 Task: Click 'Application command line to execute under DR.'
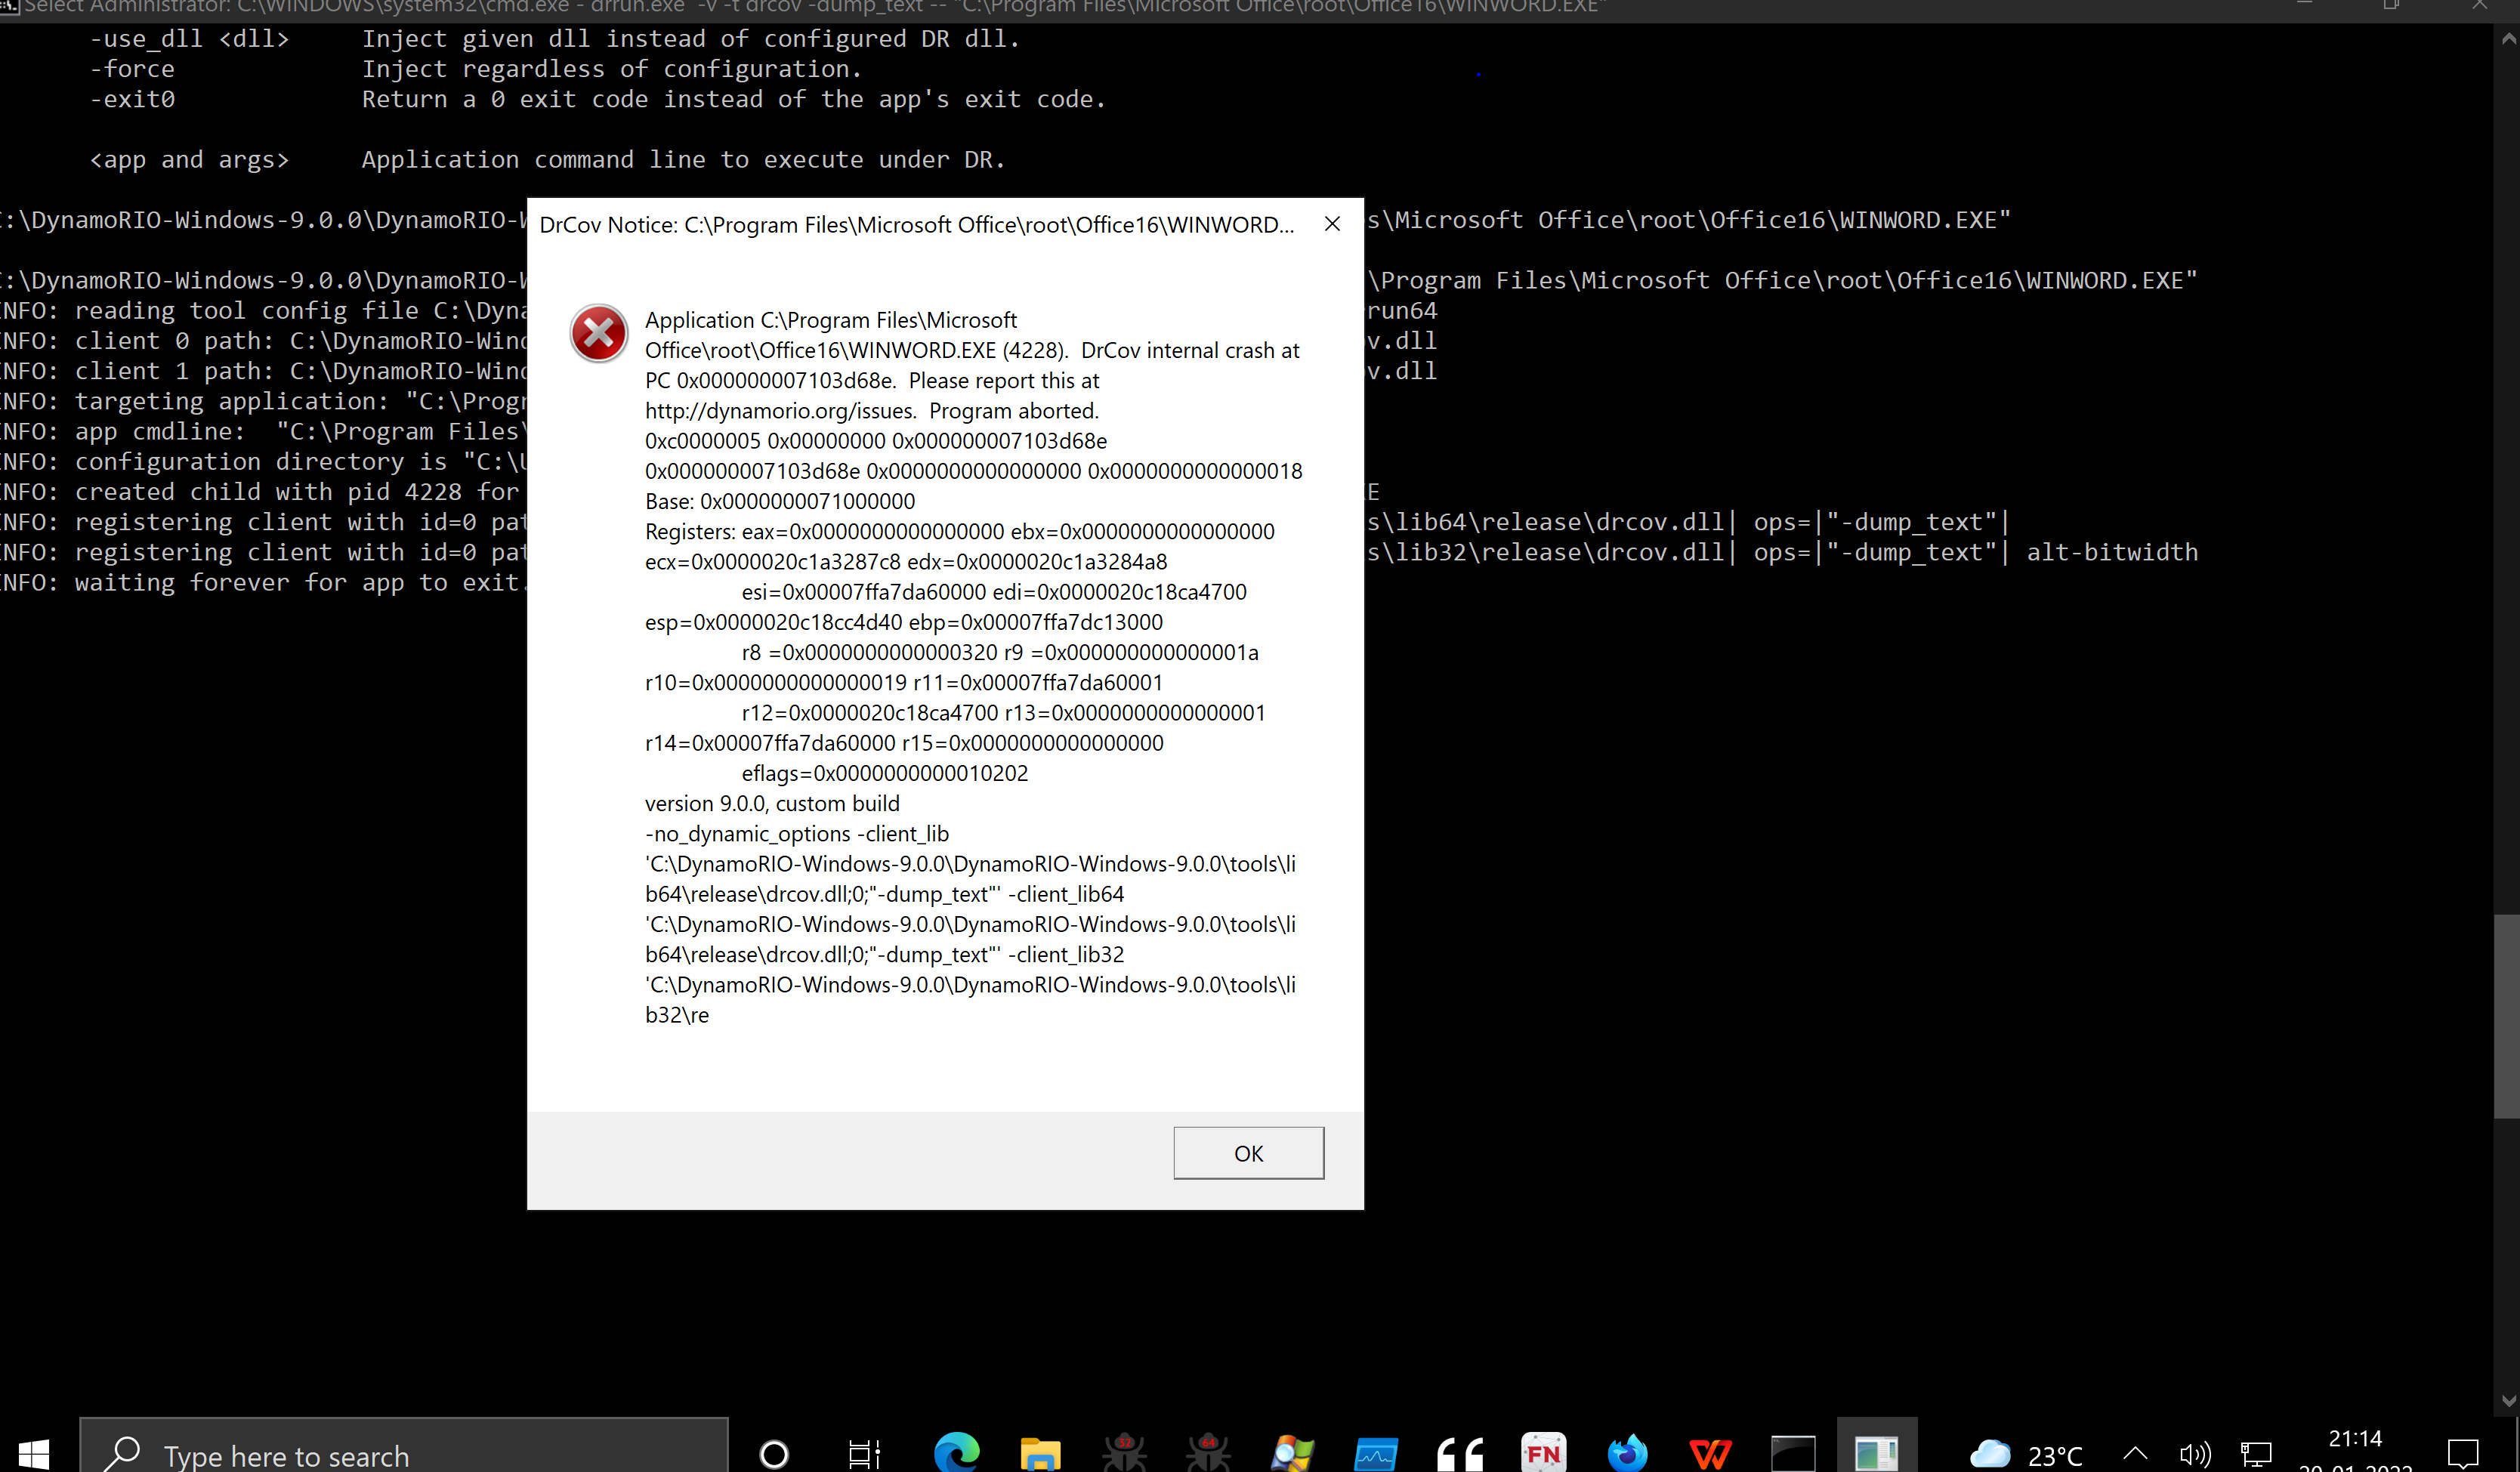tap(683, 160)
